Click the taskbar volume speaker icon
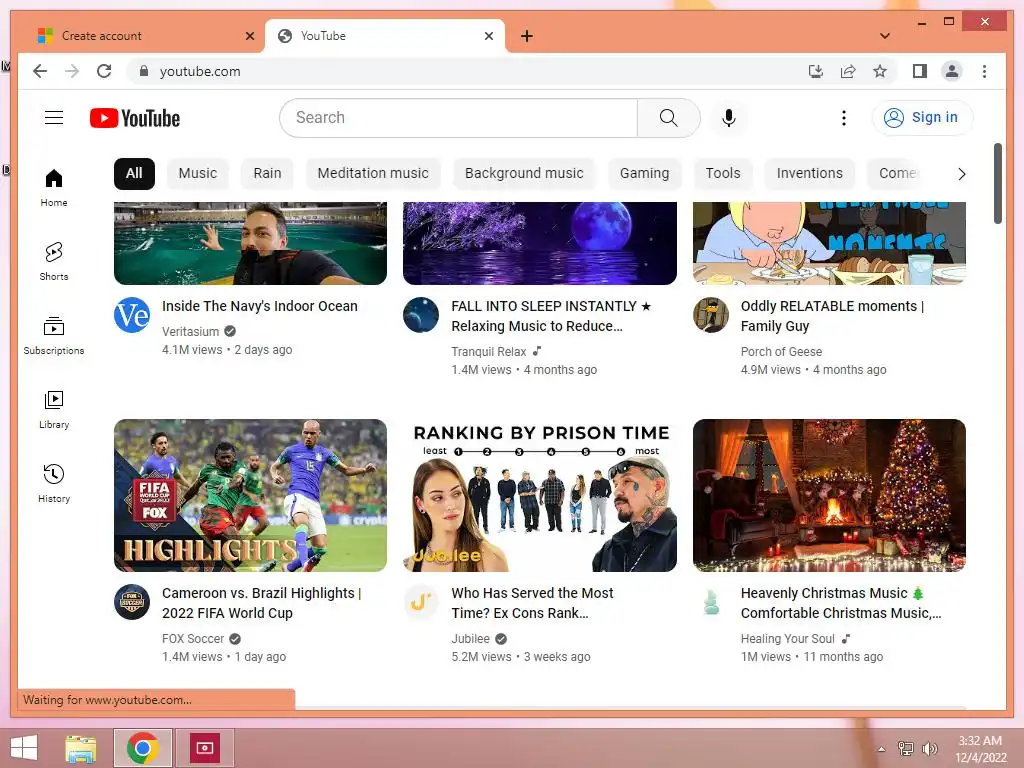The width and height of the screenshot is (1024, 768). 930,748
